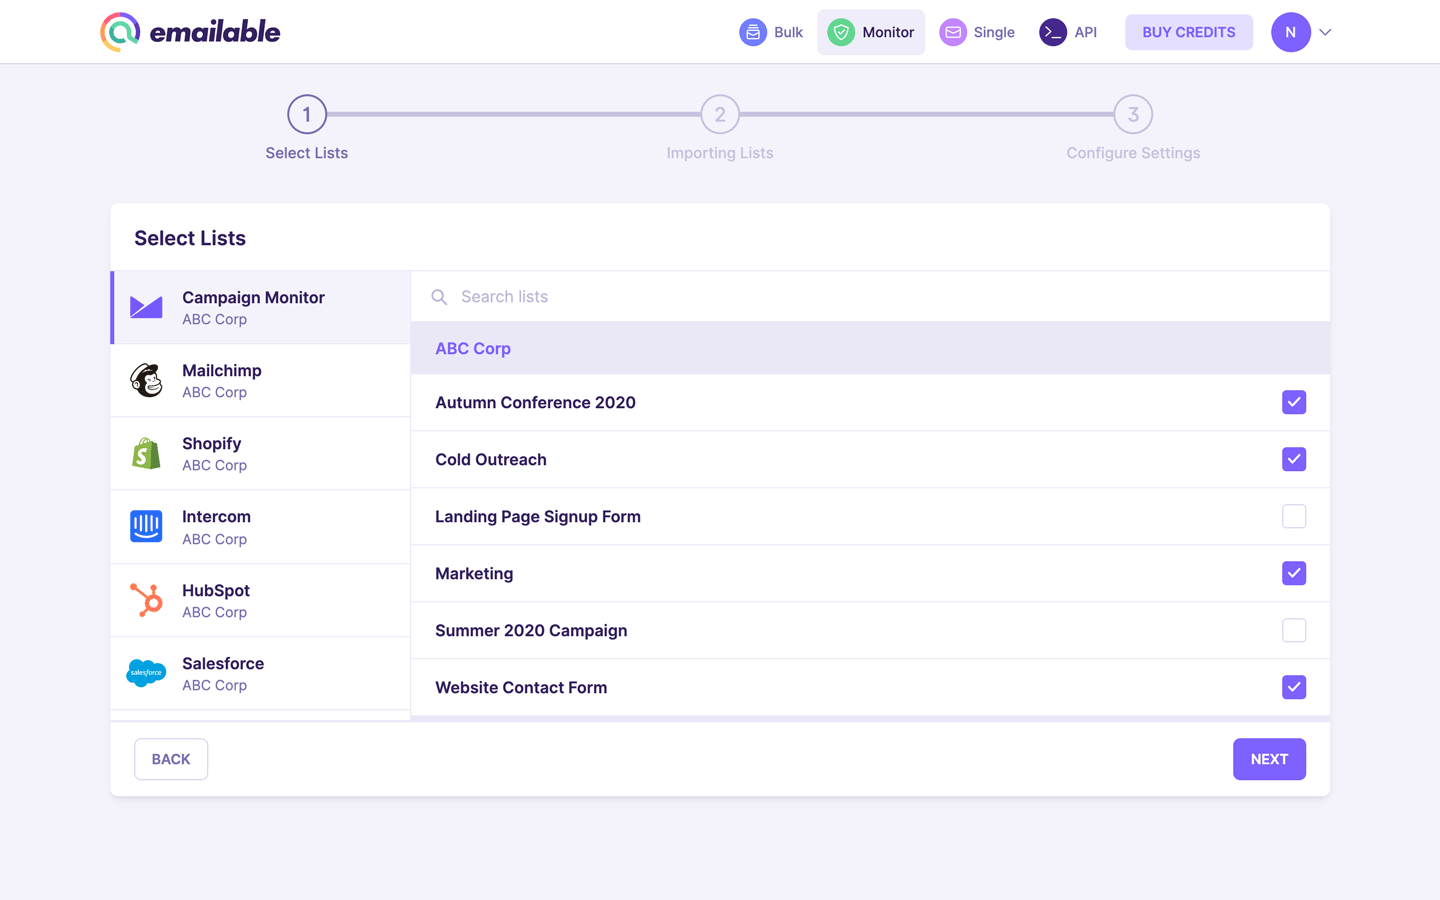Click the search magnifier icon
Image resolution: width=1440 pixels, height=900 pixels.
click(439, 297)
